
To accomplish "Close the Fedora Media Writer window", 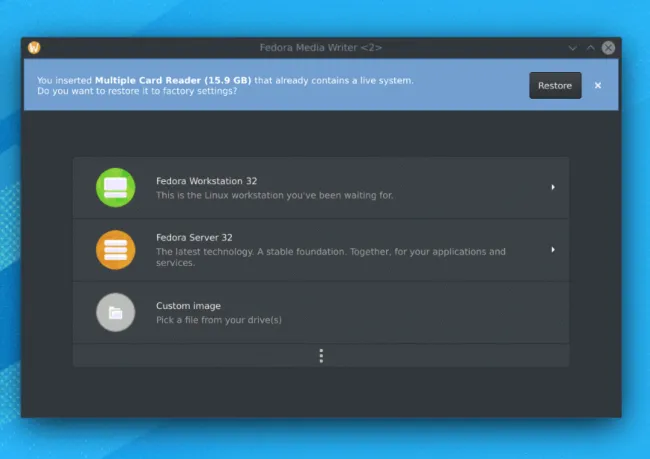I will pyautogui.click(x=608, y=48).
